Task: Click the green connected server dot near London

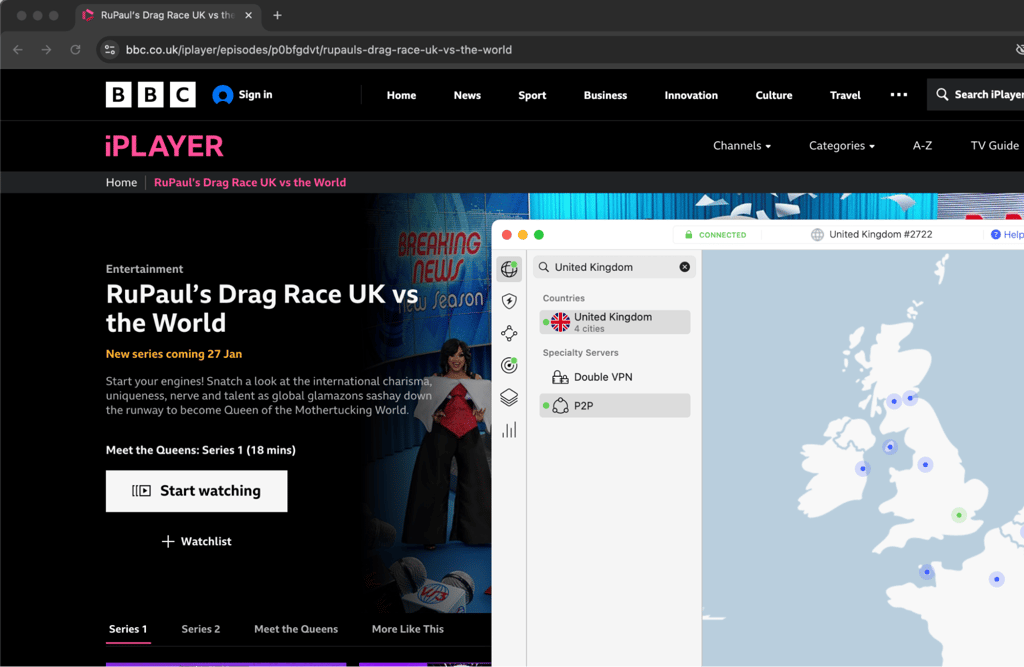Action: coord(959,515)
